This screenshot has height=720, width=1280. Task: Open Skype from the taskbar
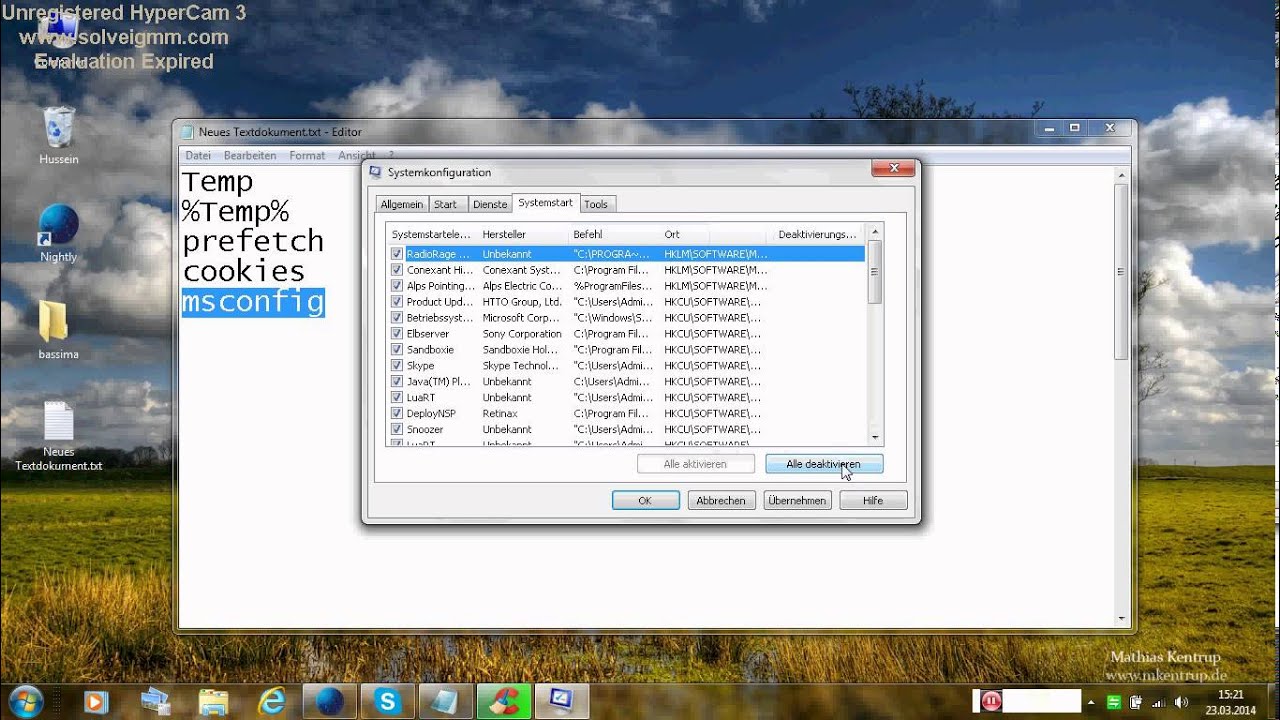[x=386, y=701]
